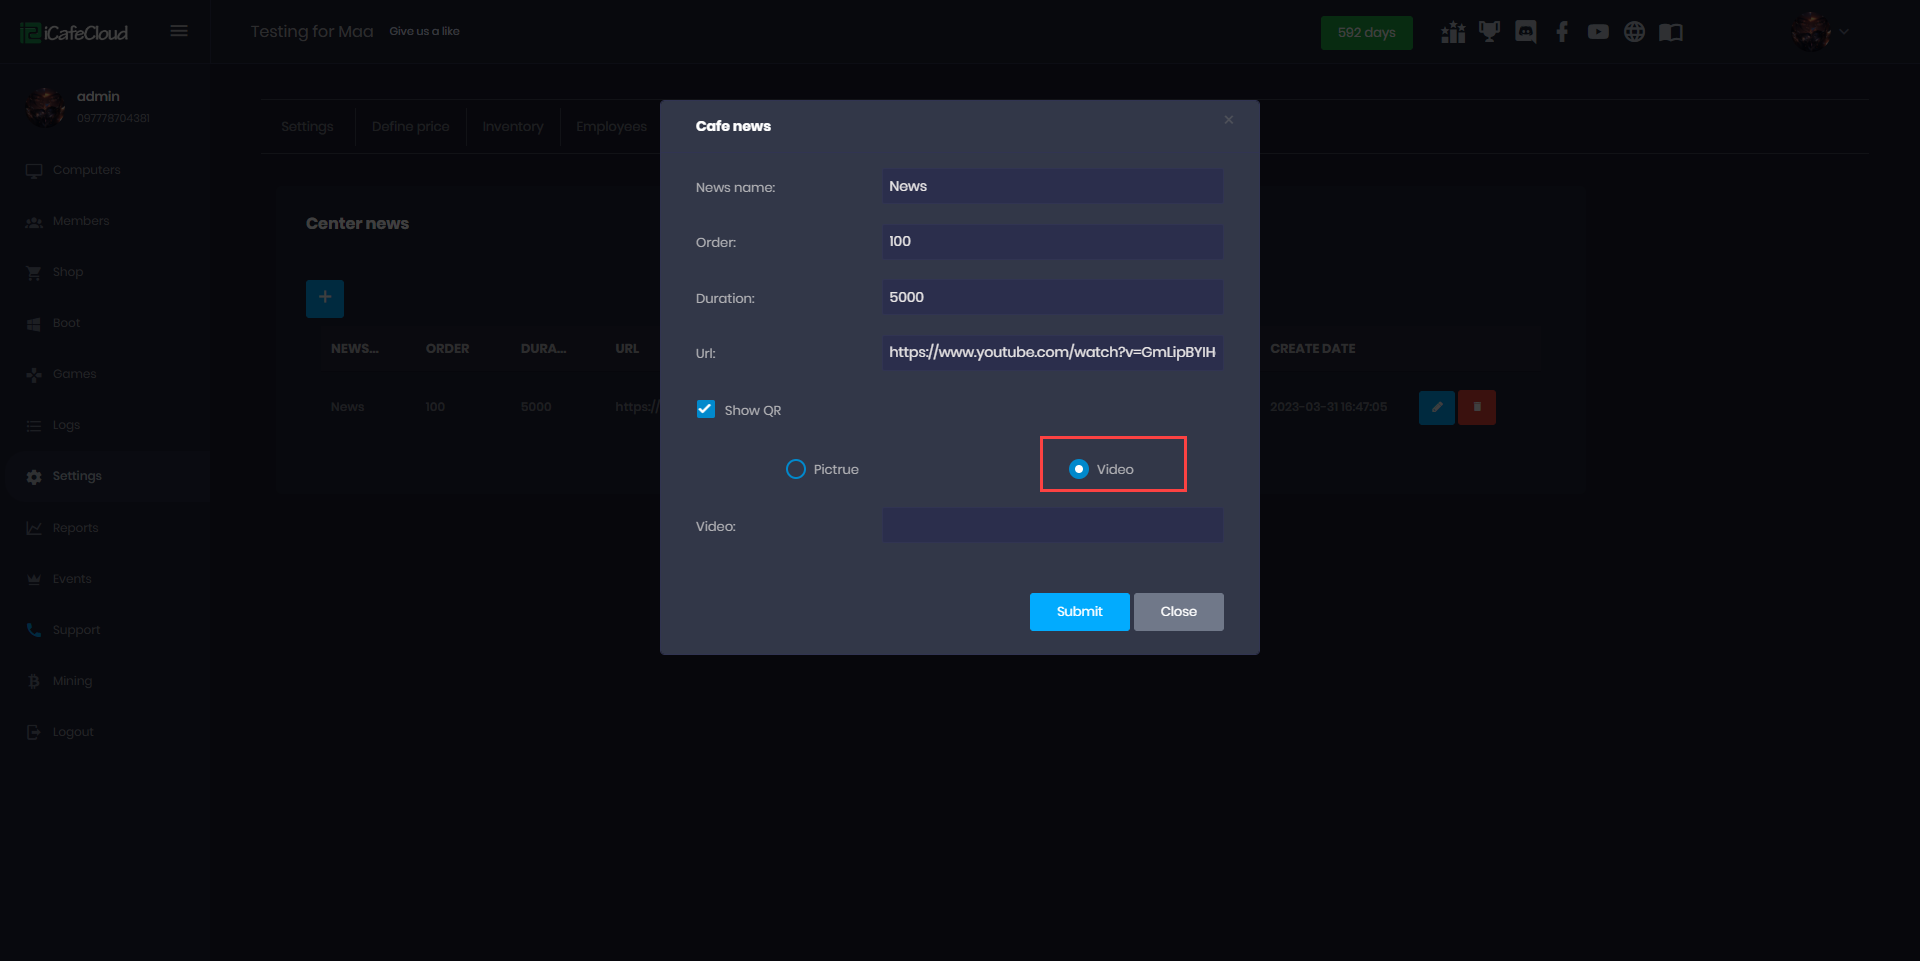Toggle the hamburger sidebar menu
This screenshot has width=1920, height=961.
tap(179, 31)
